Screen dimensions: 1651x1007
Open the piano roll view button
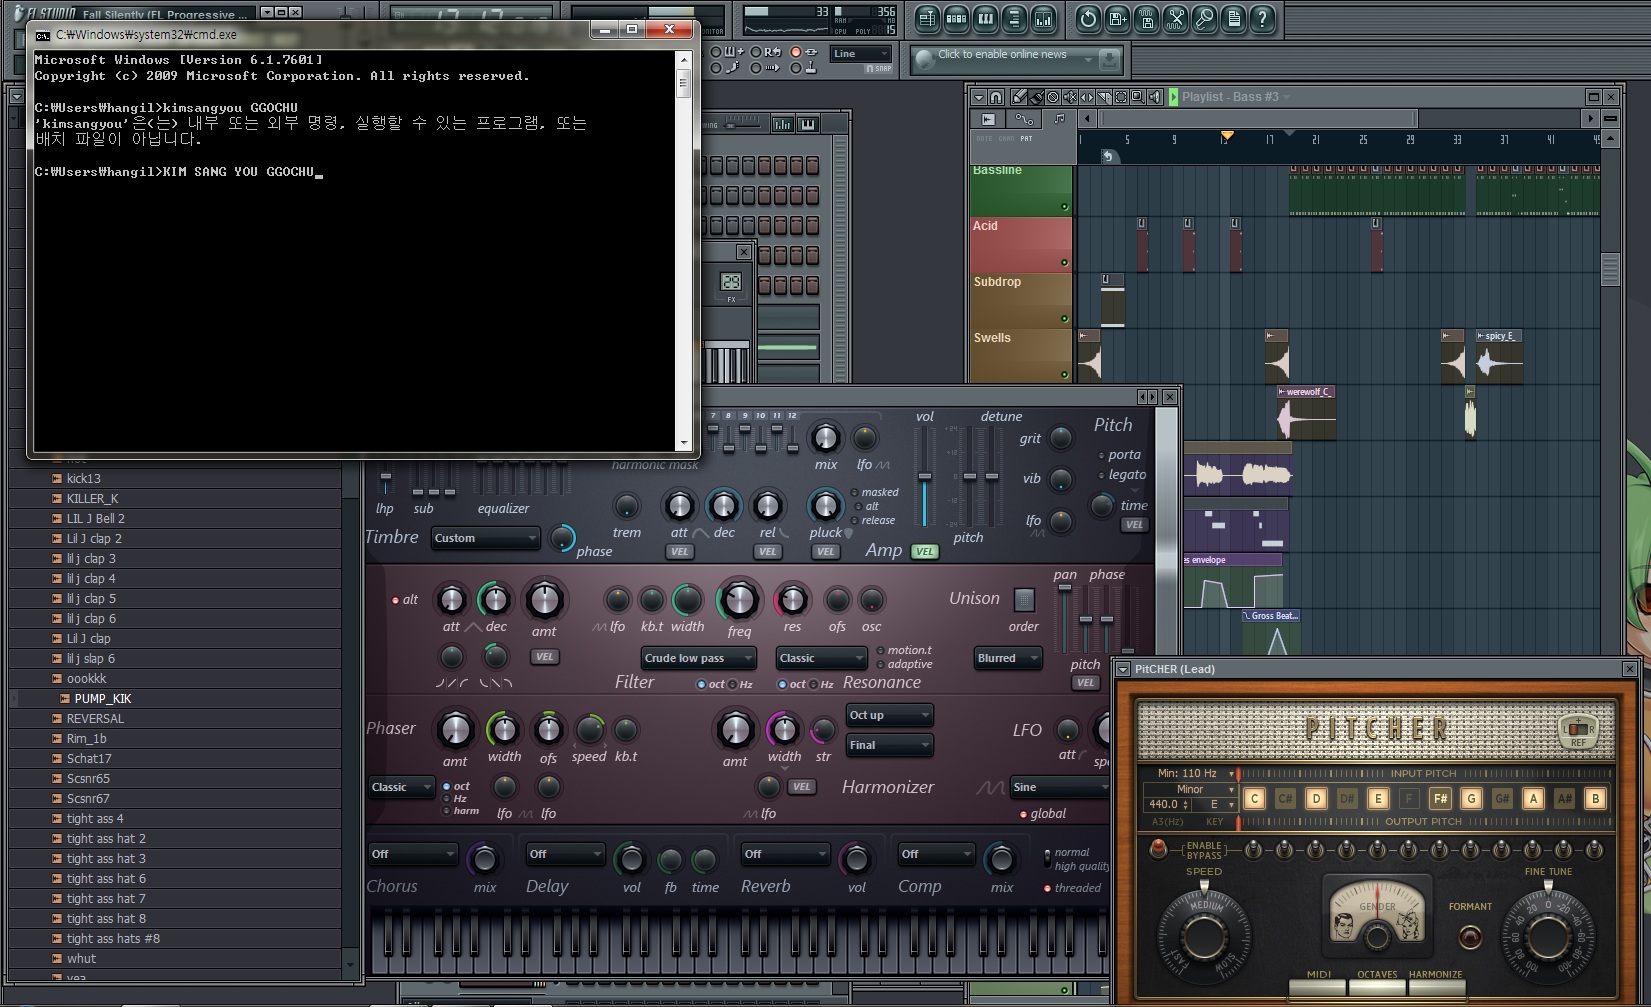click(x=986, y=18)
